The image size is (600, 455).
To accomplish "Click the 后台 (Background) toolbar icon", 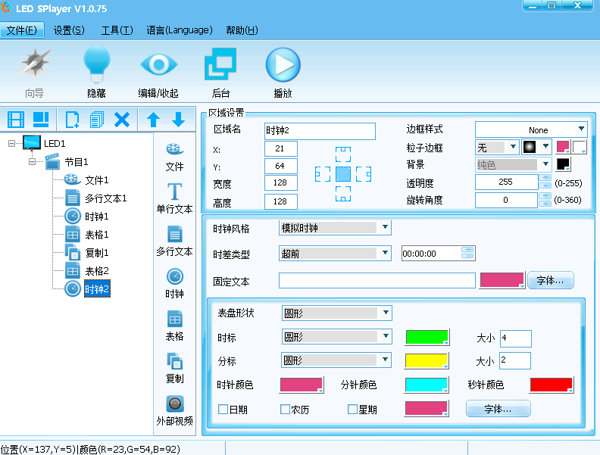I will pos(219,66).
